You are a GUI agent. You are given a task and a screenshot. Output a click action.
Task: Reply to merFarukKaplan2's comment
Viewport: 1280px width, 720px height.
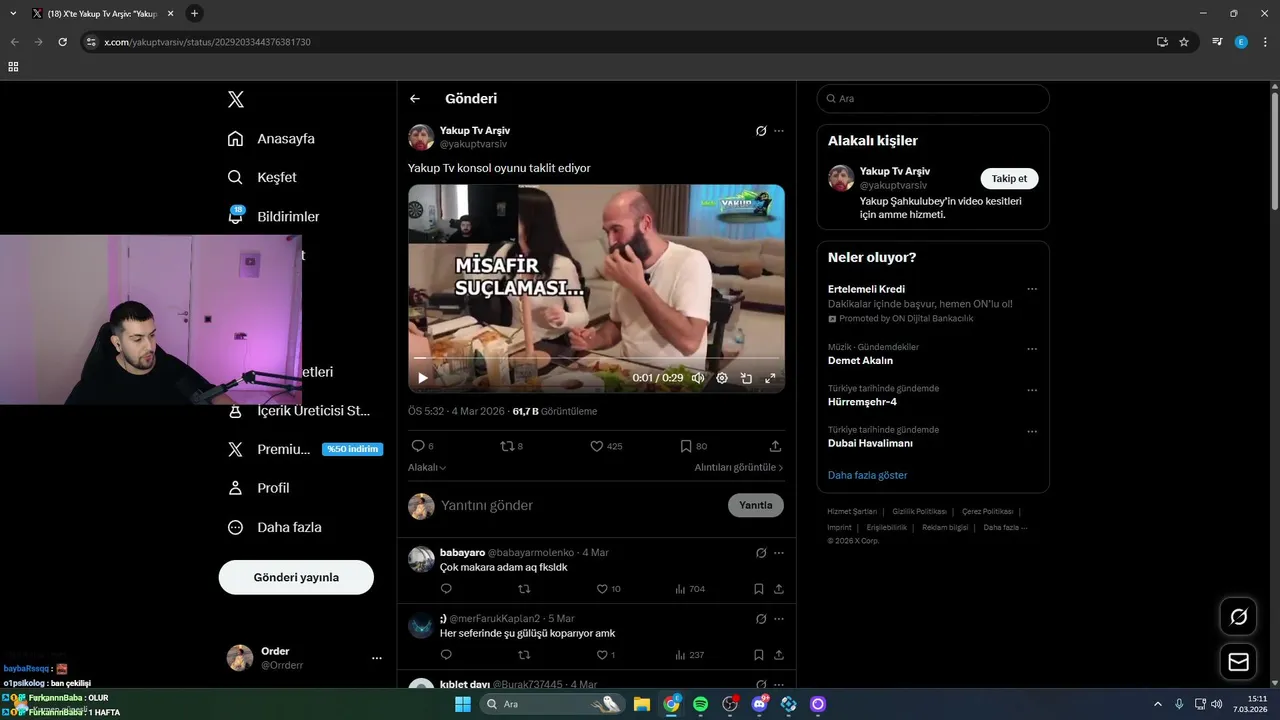[446, 655]
